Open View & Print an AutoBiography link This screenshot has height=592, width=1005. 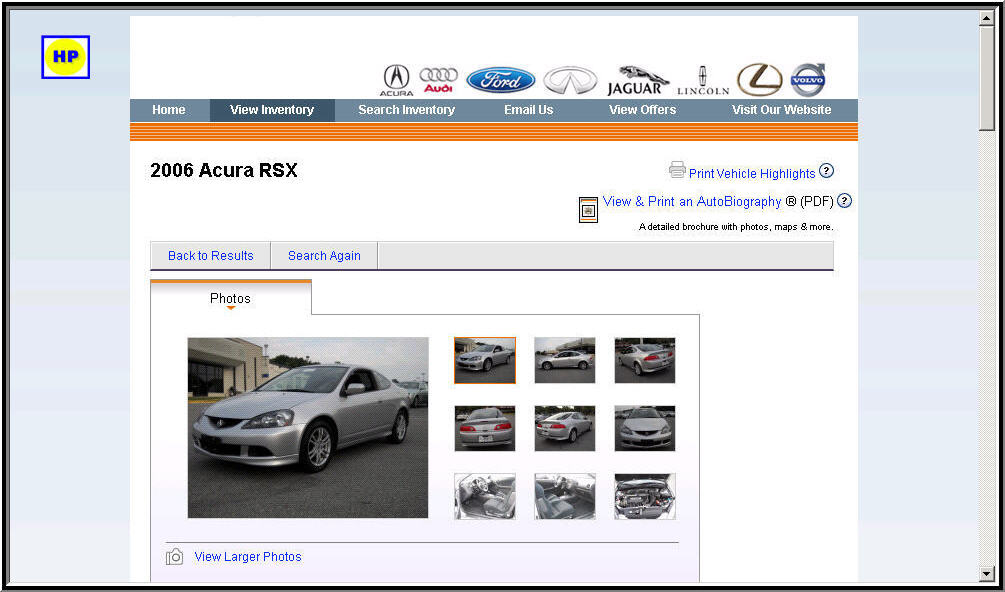(x=692, y=202)
